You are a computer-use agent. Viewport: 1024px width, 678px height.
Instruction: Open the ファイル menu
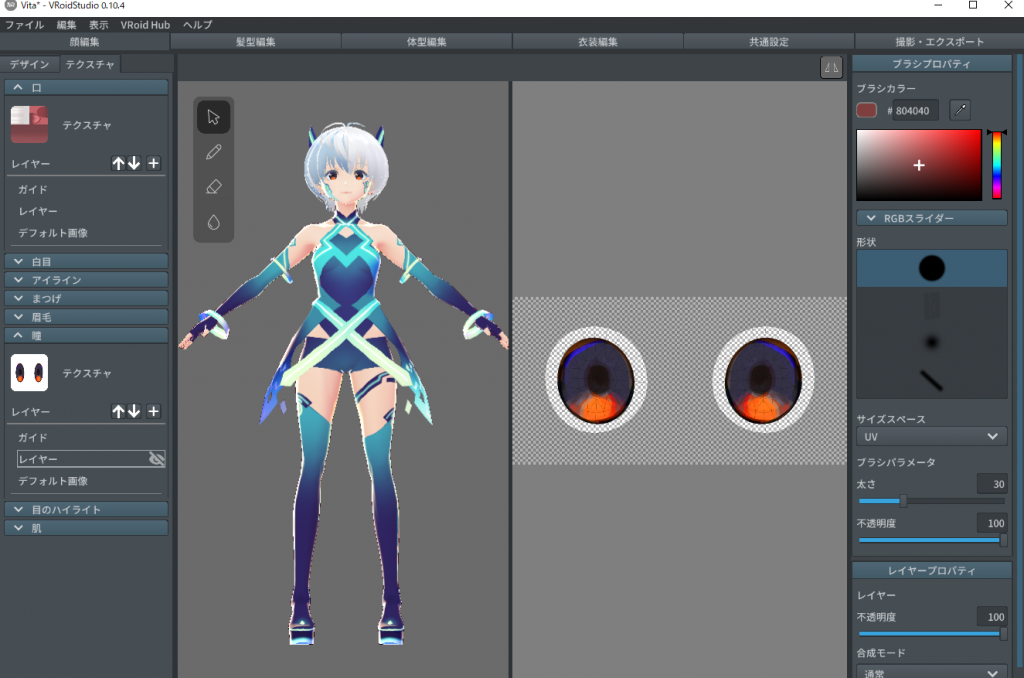(x=24, y=24)
